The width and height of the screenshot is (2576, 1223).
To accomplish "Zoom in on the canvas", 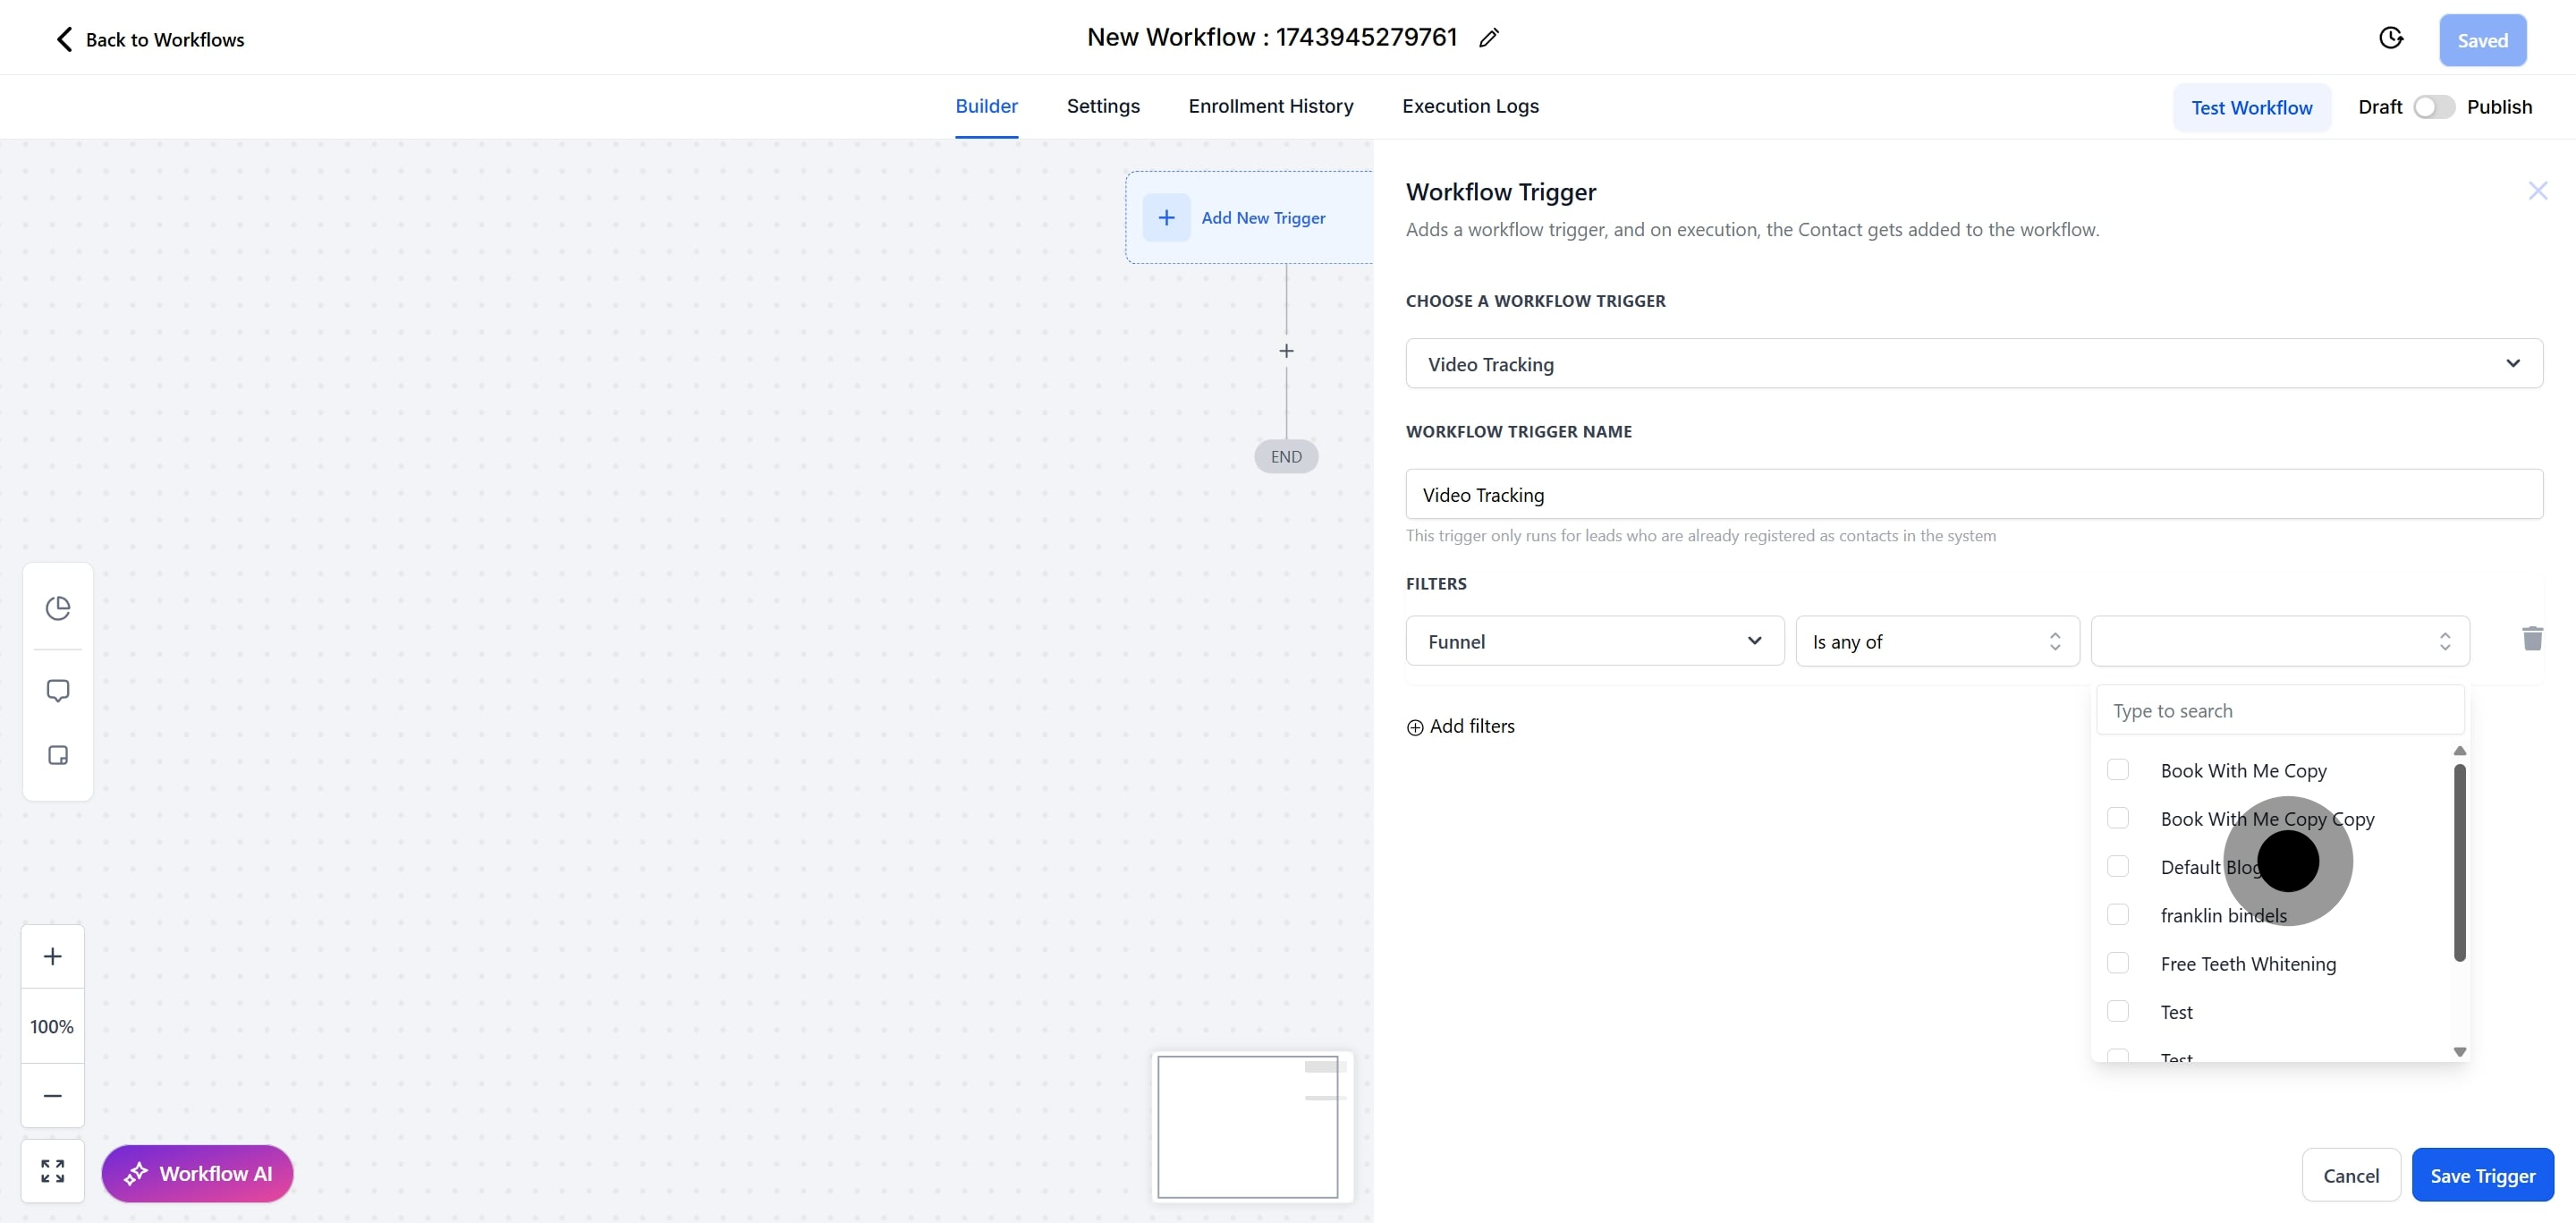I will [x=53, y=956].
